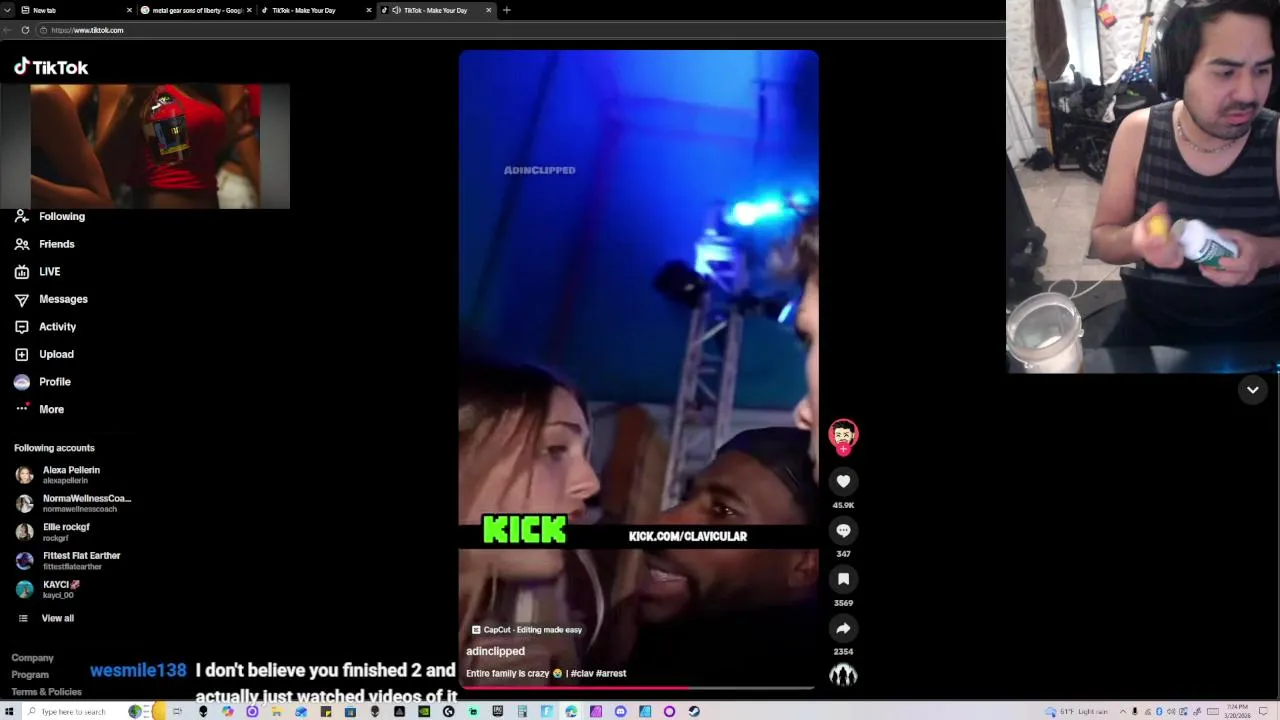Image resolution: width=1280 pixels, height=720 pixels.
Task: Click the #clav hashtag in the caption
Action: tap(582, 673)
